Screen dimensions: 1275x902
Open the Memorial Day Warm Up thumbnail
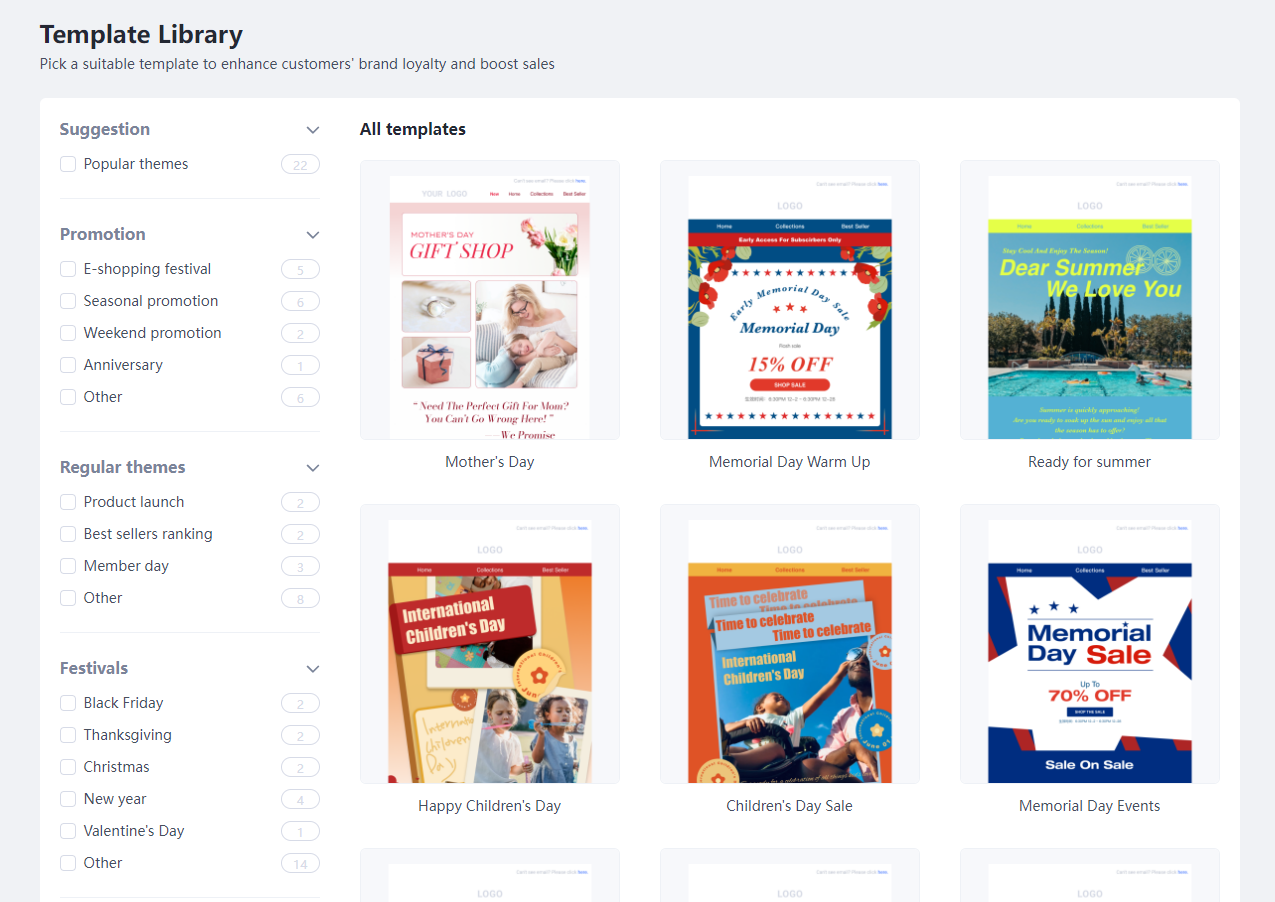point(790,300)
